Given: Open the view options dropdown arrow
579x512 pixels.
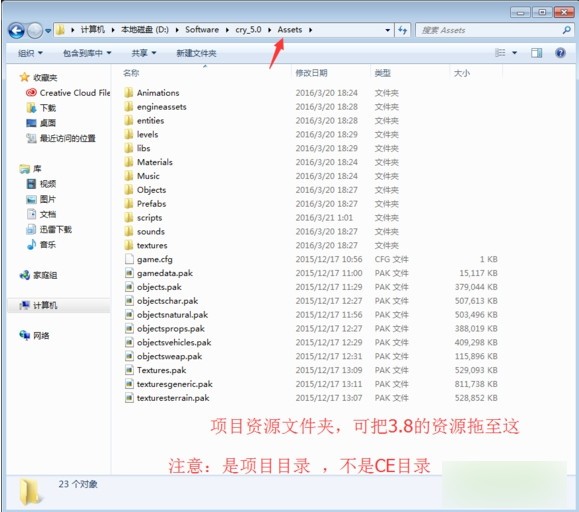Looking at the screenshot, I should (514, 53).
